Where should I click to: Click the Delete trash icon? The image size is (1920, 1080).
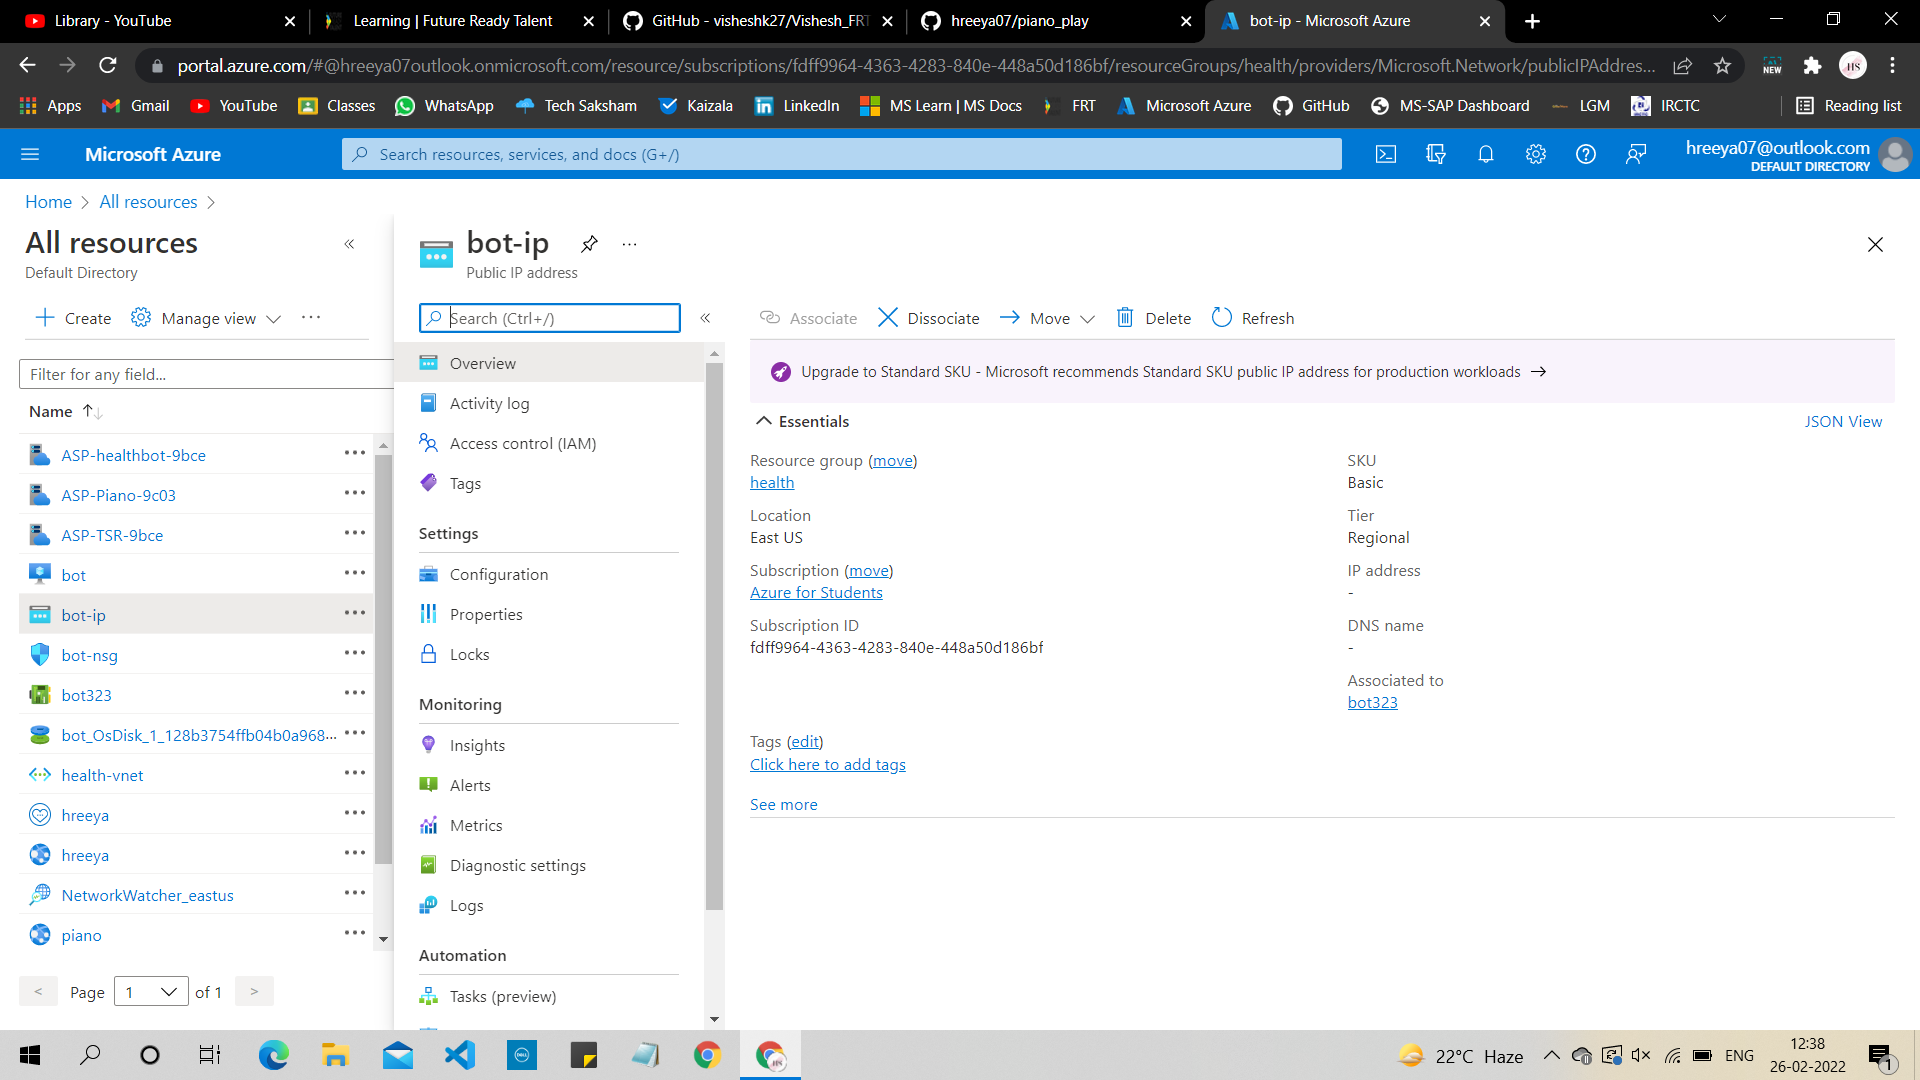tap(1125, 318)
